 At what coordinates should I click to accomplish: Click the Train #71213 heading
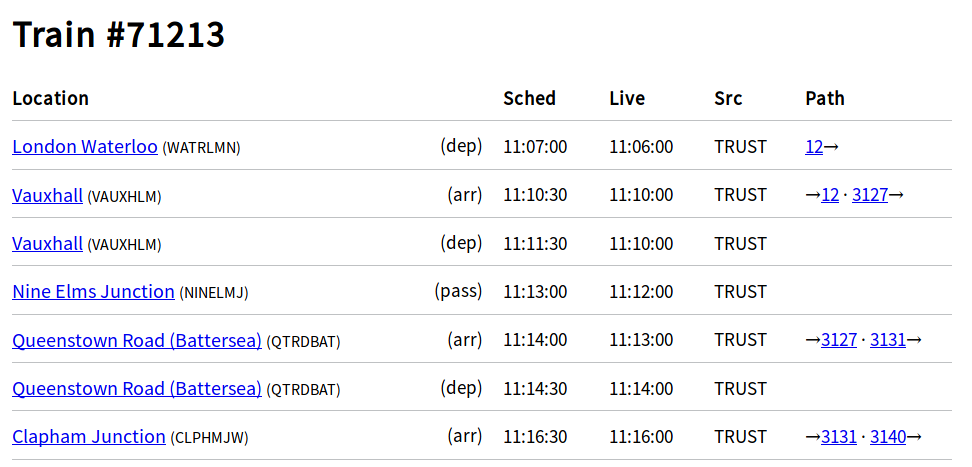(x=118, y=34)
